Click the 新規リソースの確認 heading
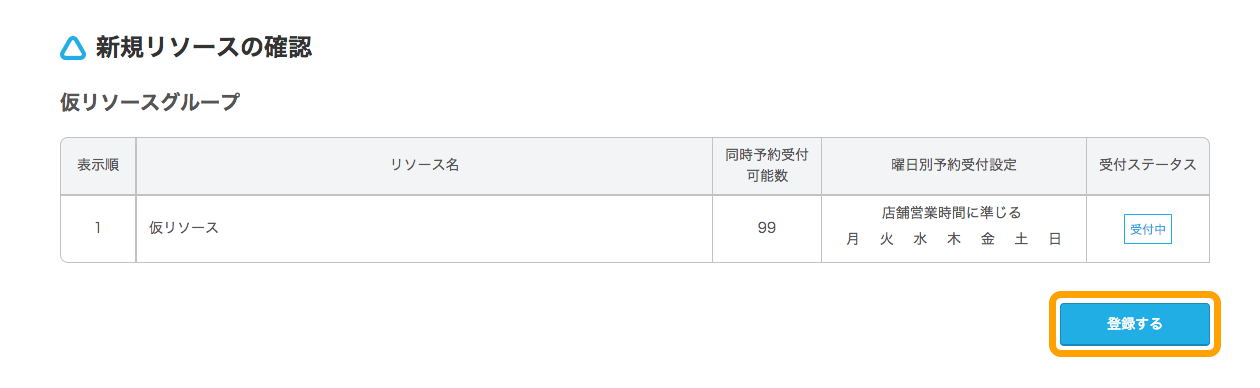 (204, 47)
